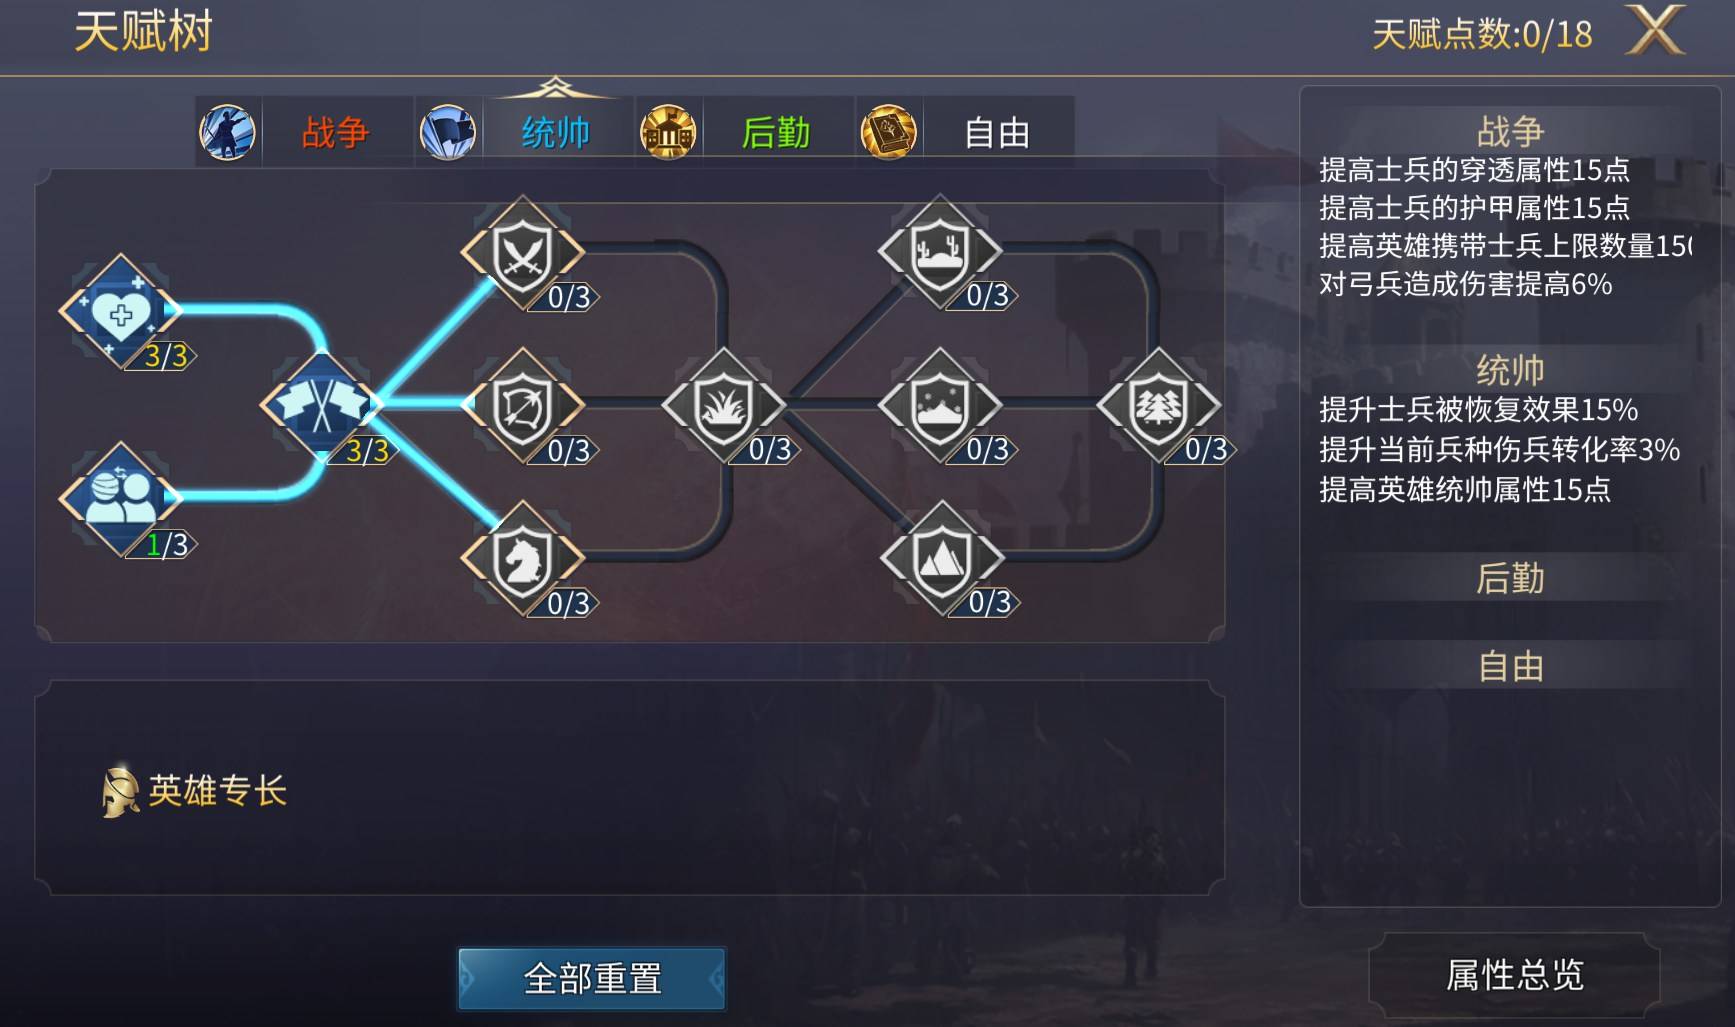The height and width of the screenshot is (1027, 1735).
Task: Select the desert cactus terrain talent
Action: tap(941, 252)
